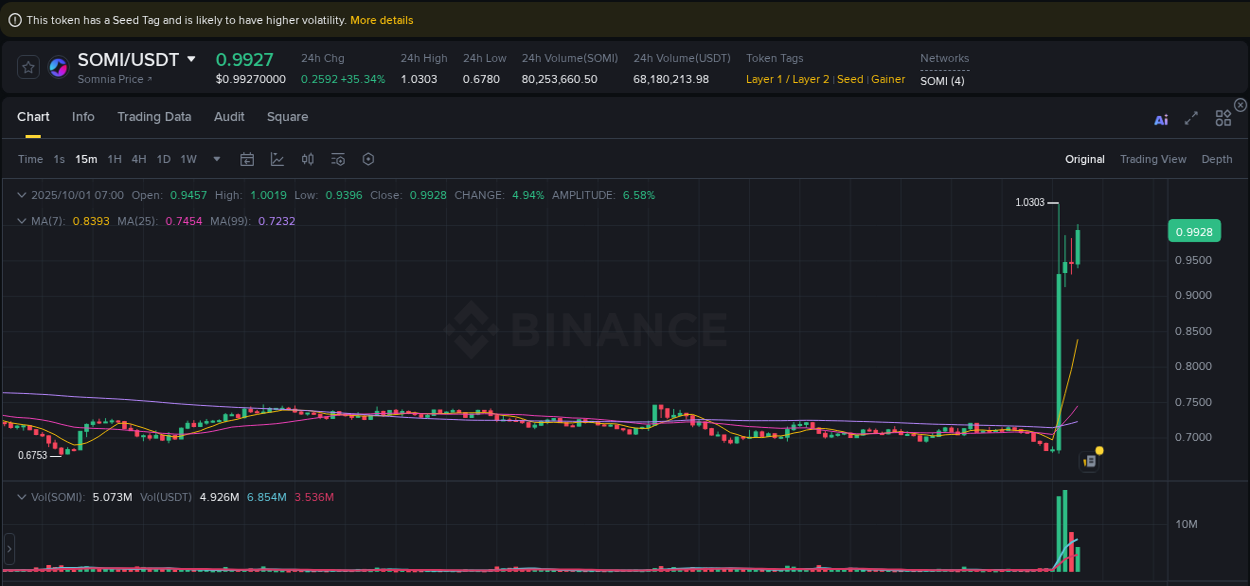Click the SOMI token logo

pyautogui.click(x=58, y=67)
